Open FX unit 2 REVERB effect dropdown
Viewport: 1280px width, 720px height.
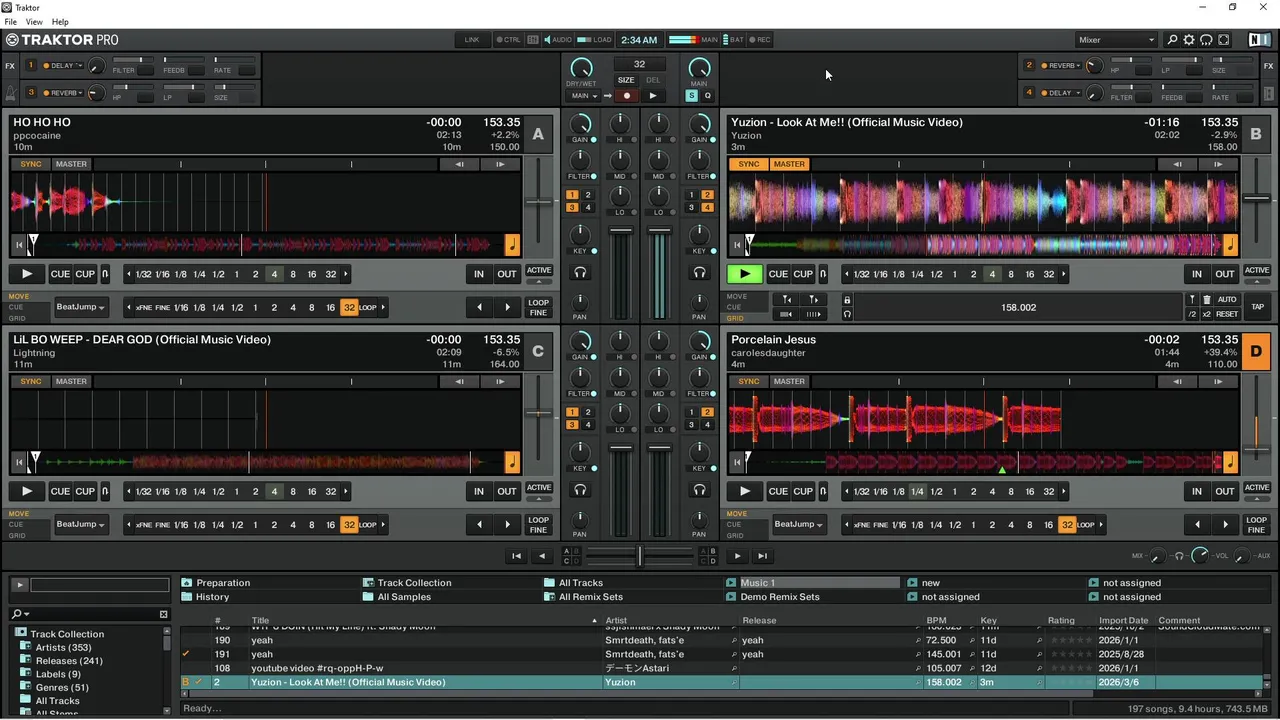pos(1060,66)
